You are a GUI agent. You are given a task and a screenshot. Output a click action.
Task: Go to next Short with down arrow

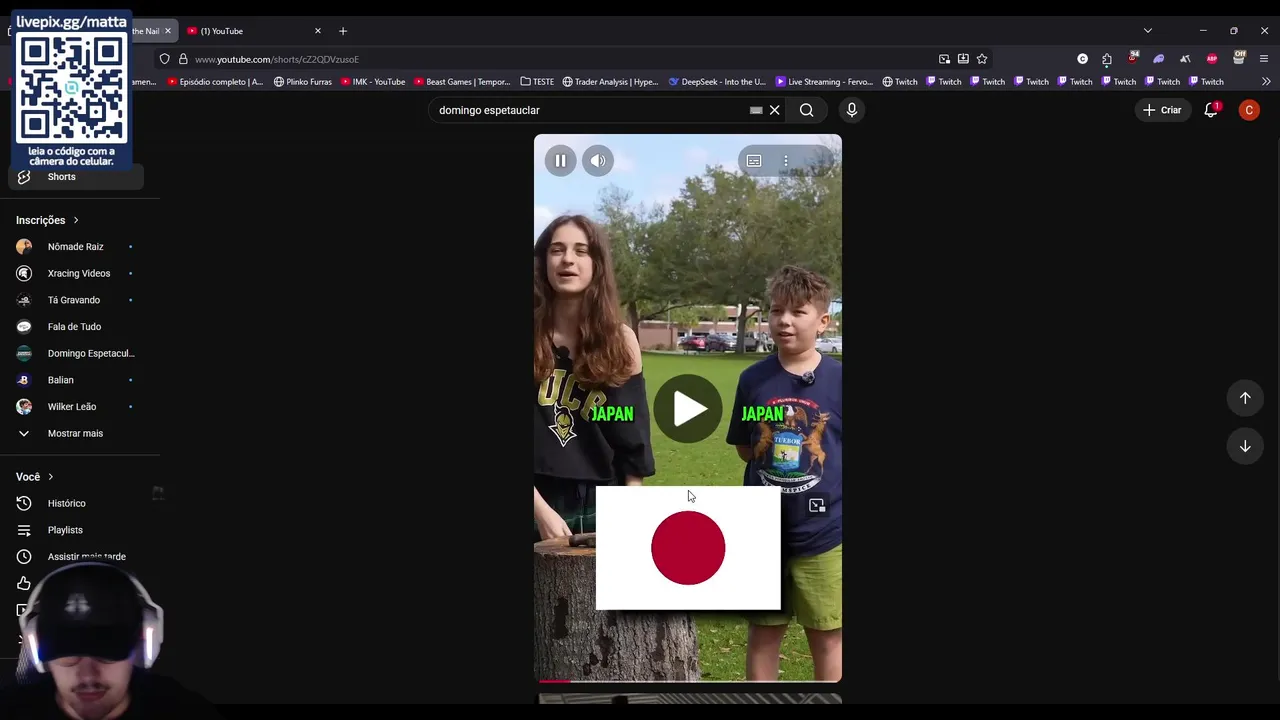click(1245, 446)
